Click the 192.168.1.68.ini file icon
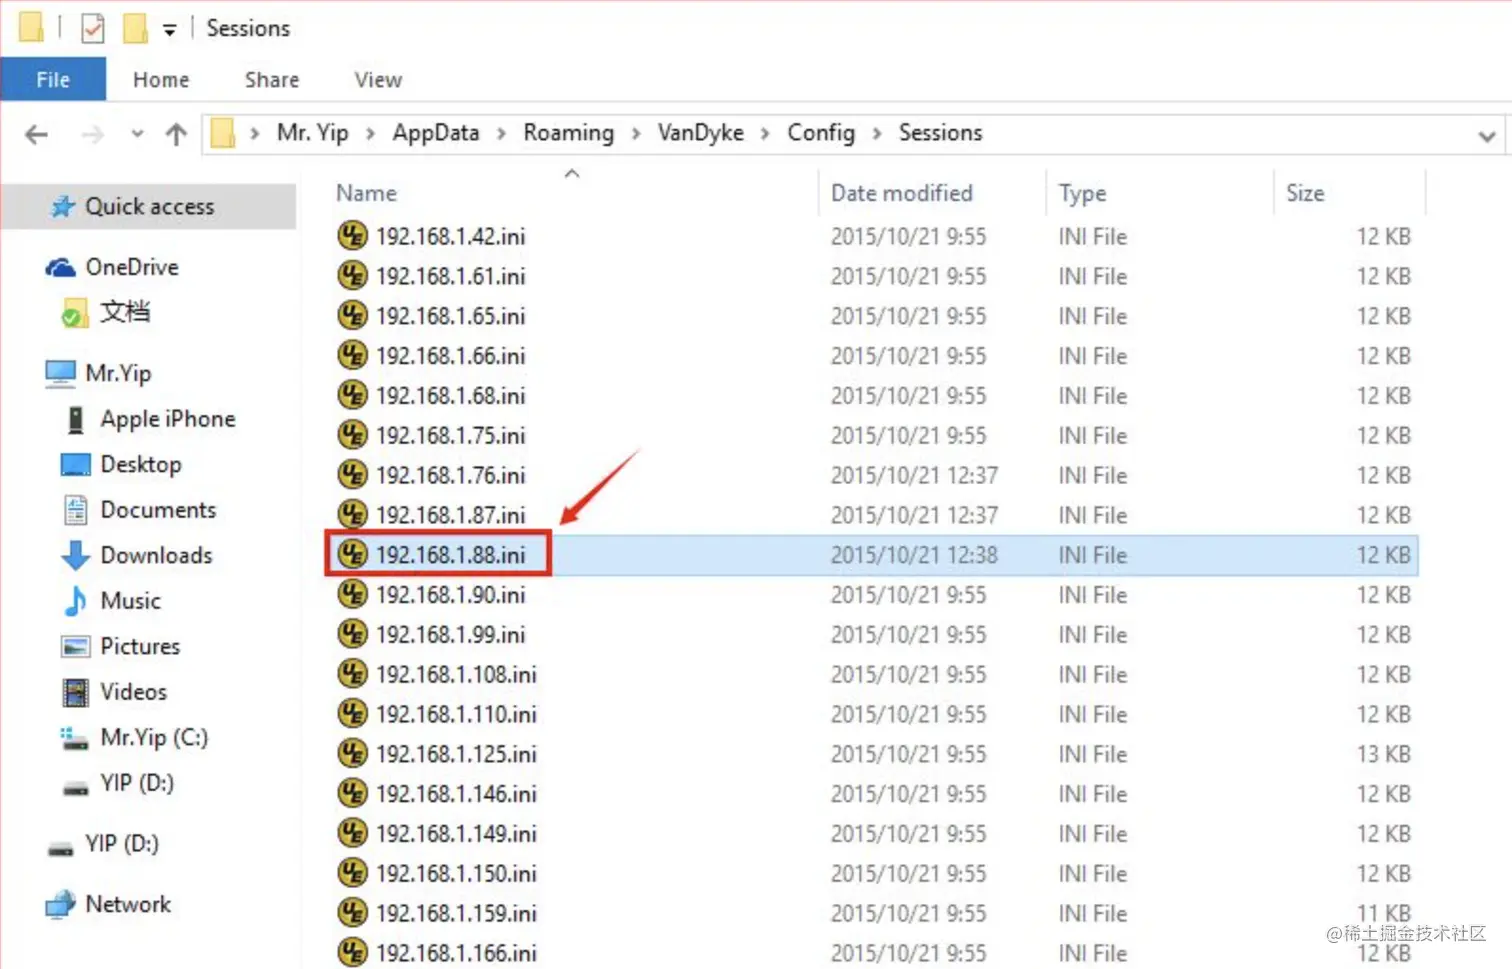 point(352,396)
